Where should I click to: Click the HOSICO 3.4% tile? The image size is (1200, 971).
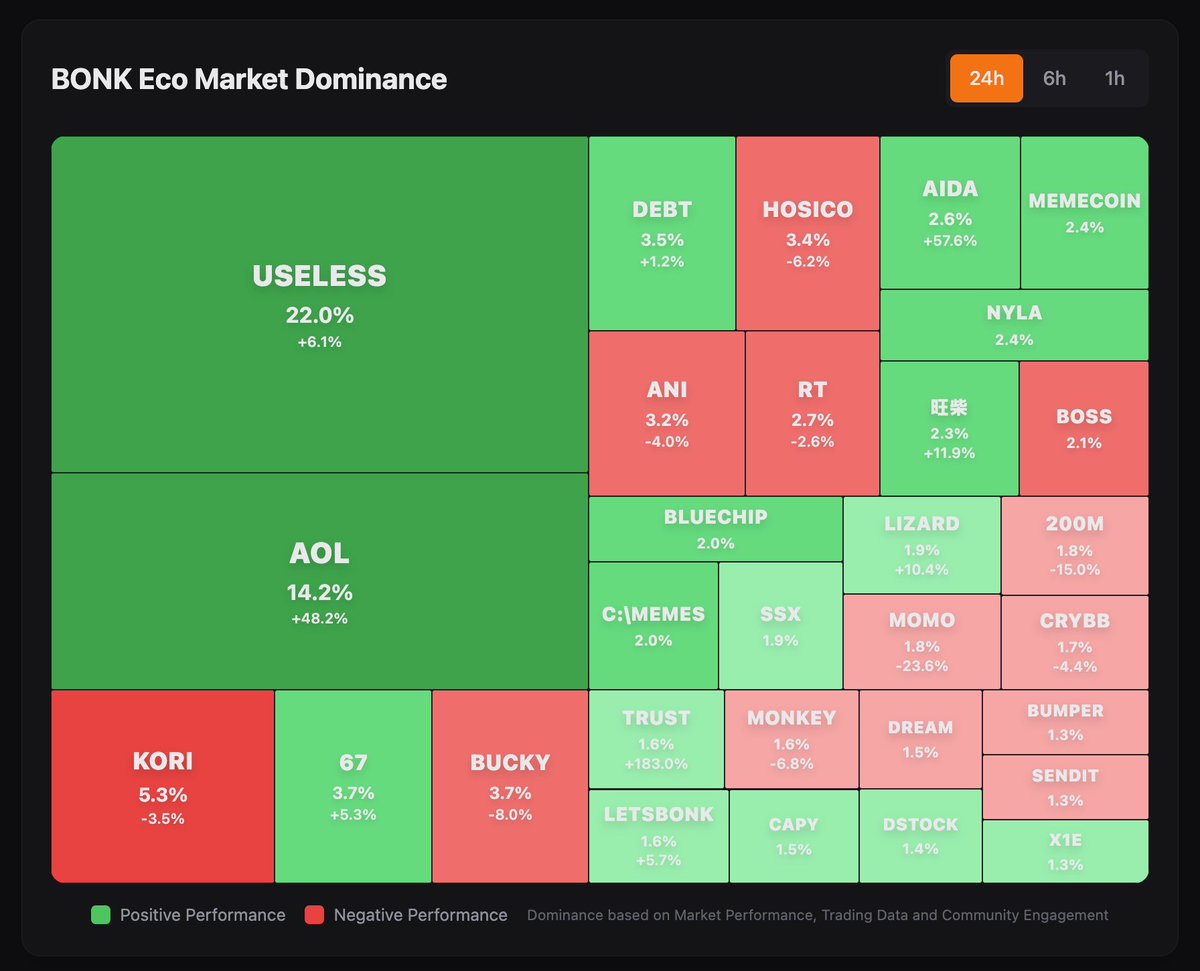(x=808, y=233)
